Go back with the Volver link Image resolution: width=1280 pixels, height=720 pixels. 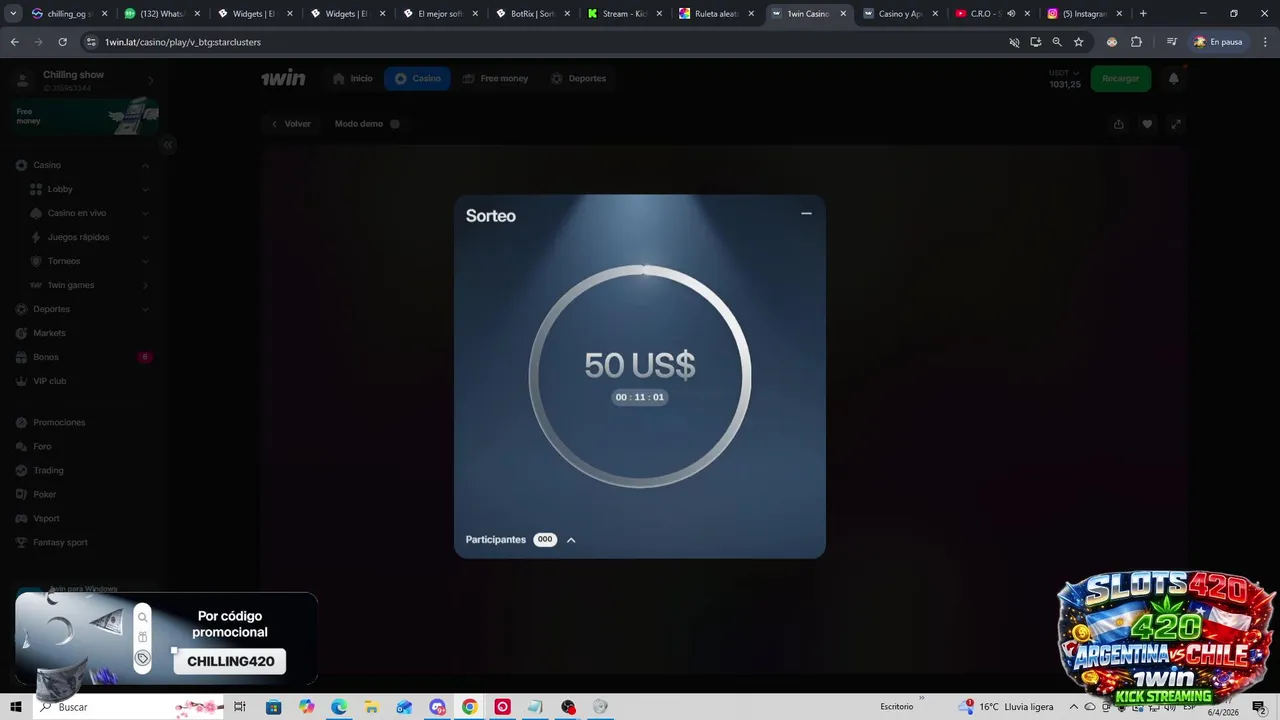291,124
